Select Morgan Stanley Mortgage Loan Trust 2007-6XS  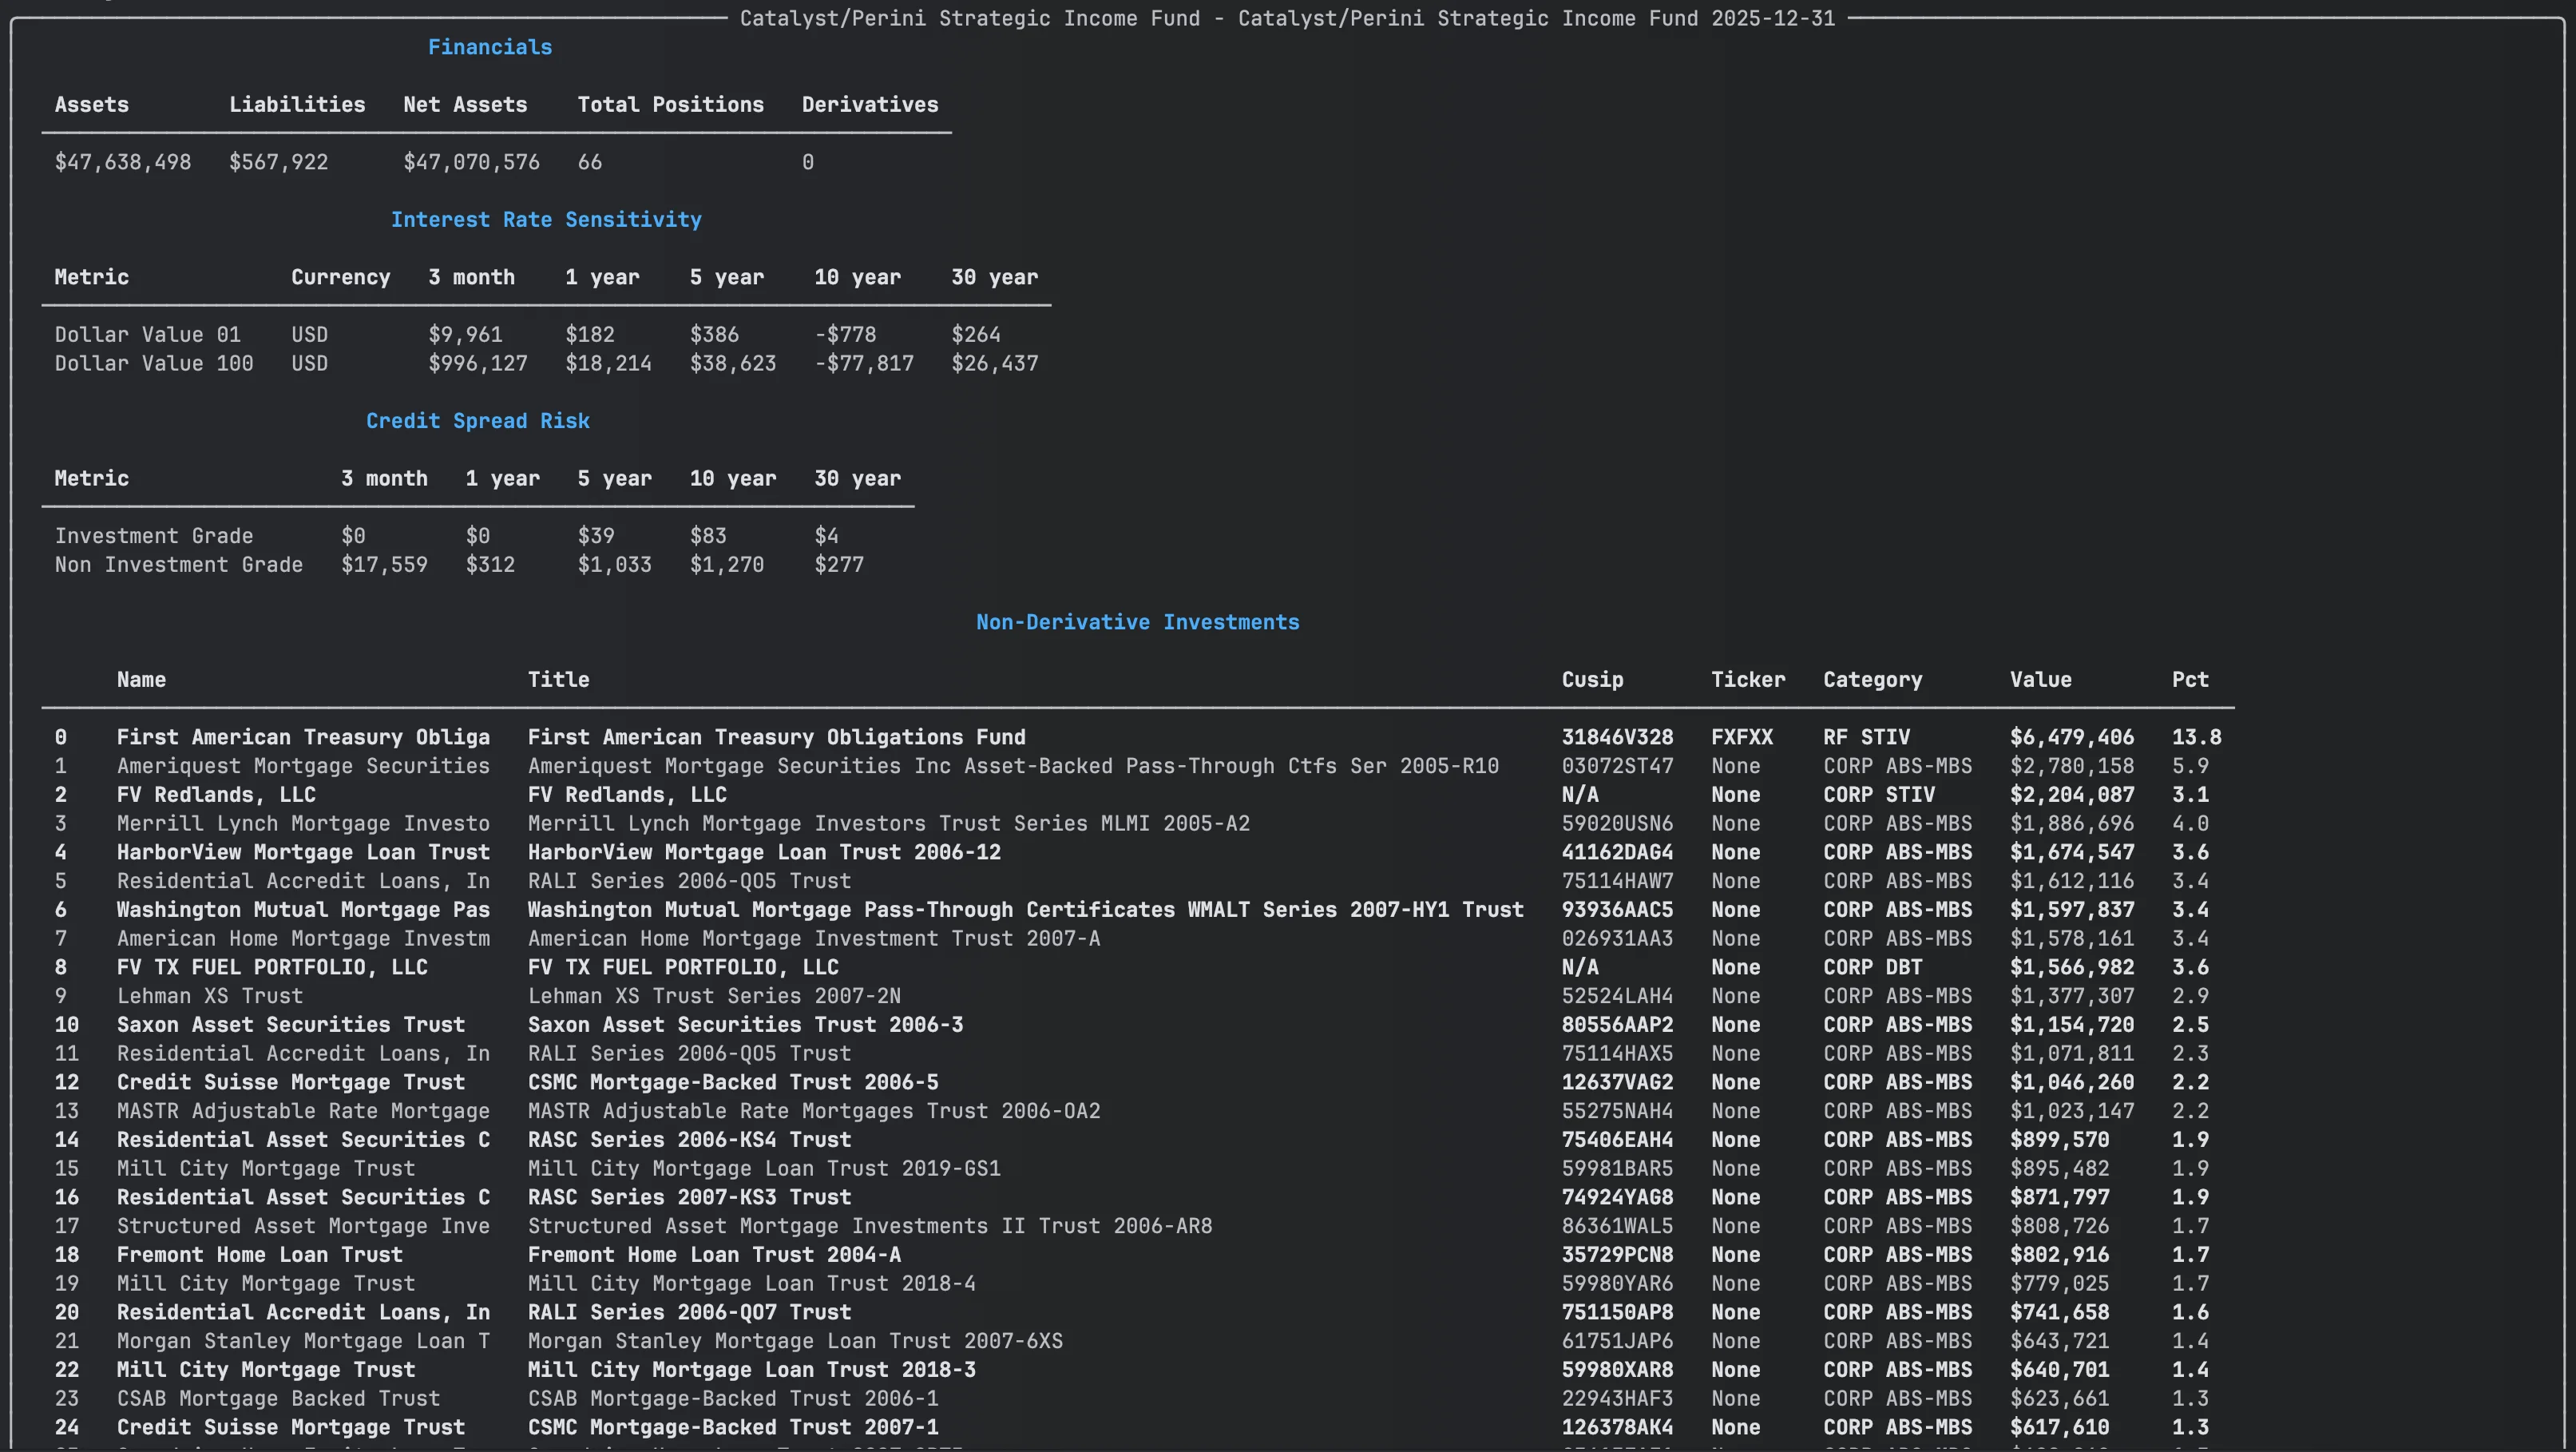click(x=796, y=1341)
